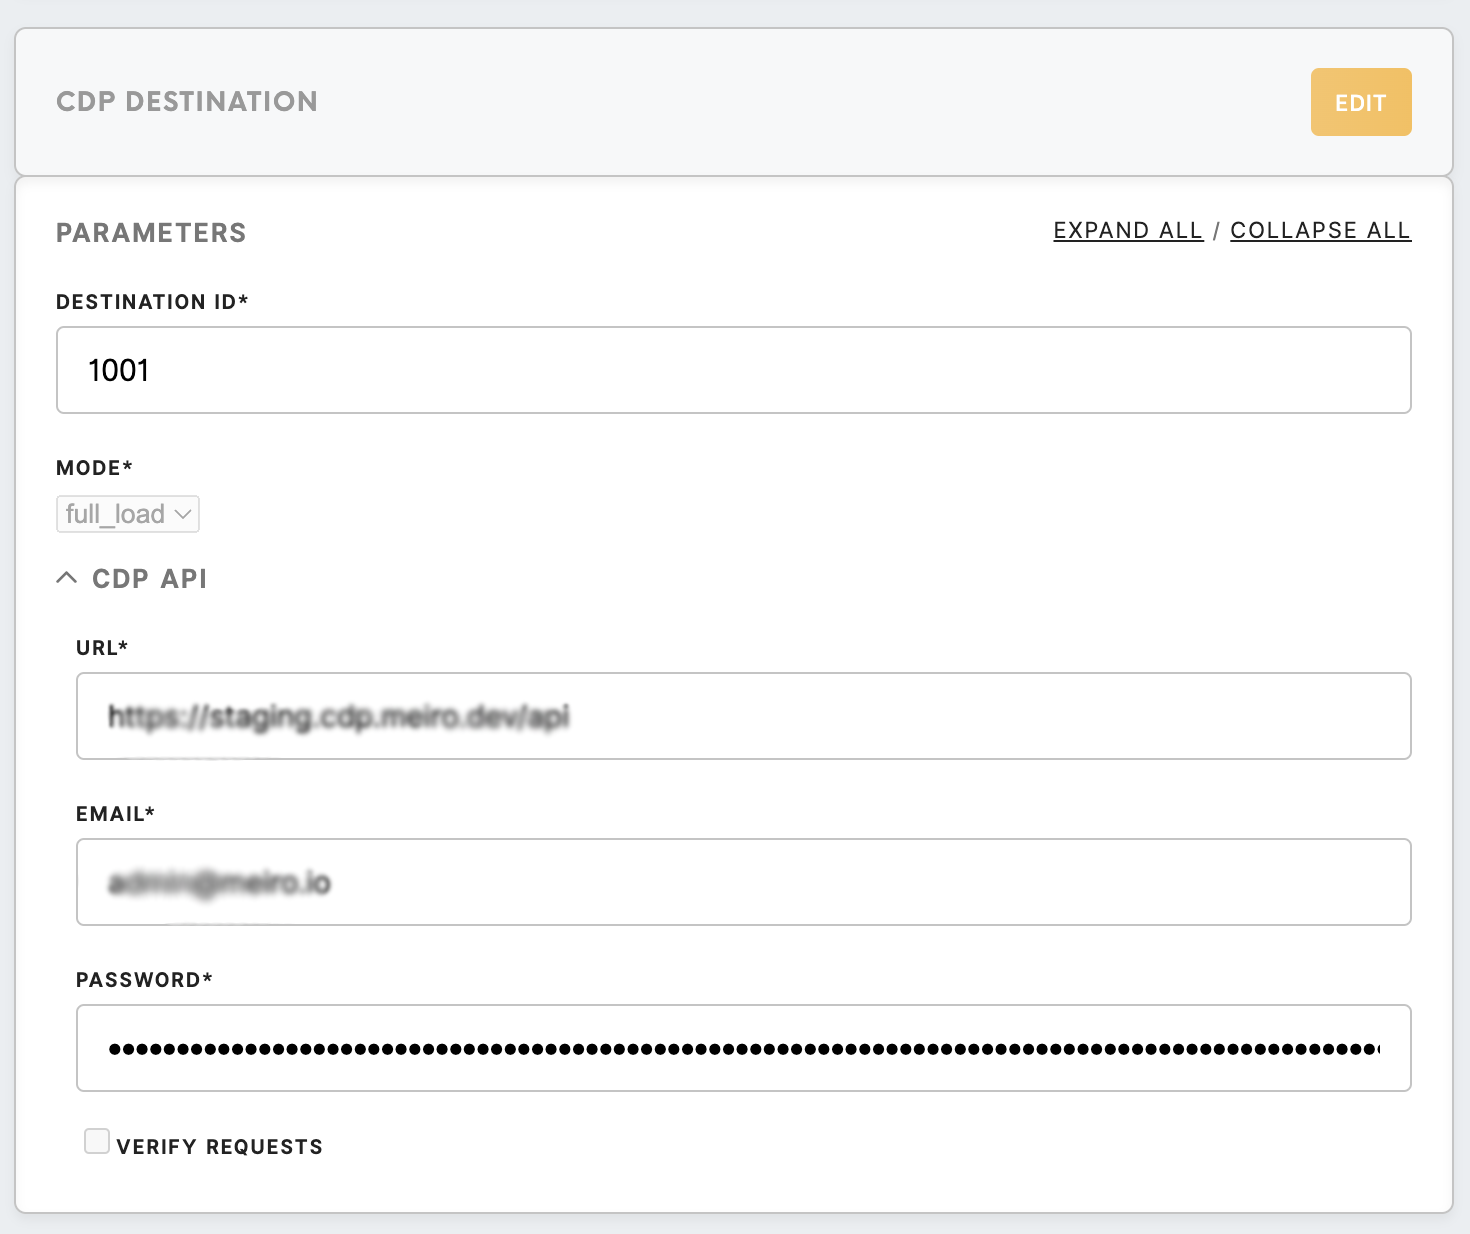Toggle the Verify Requests checkbox
1470x1234 pixels.
pos(97,1141)
